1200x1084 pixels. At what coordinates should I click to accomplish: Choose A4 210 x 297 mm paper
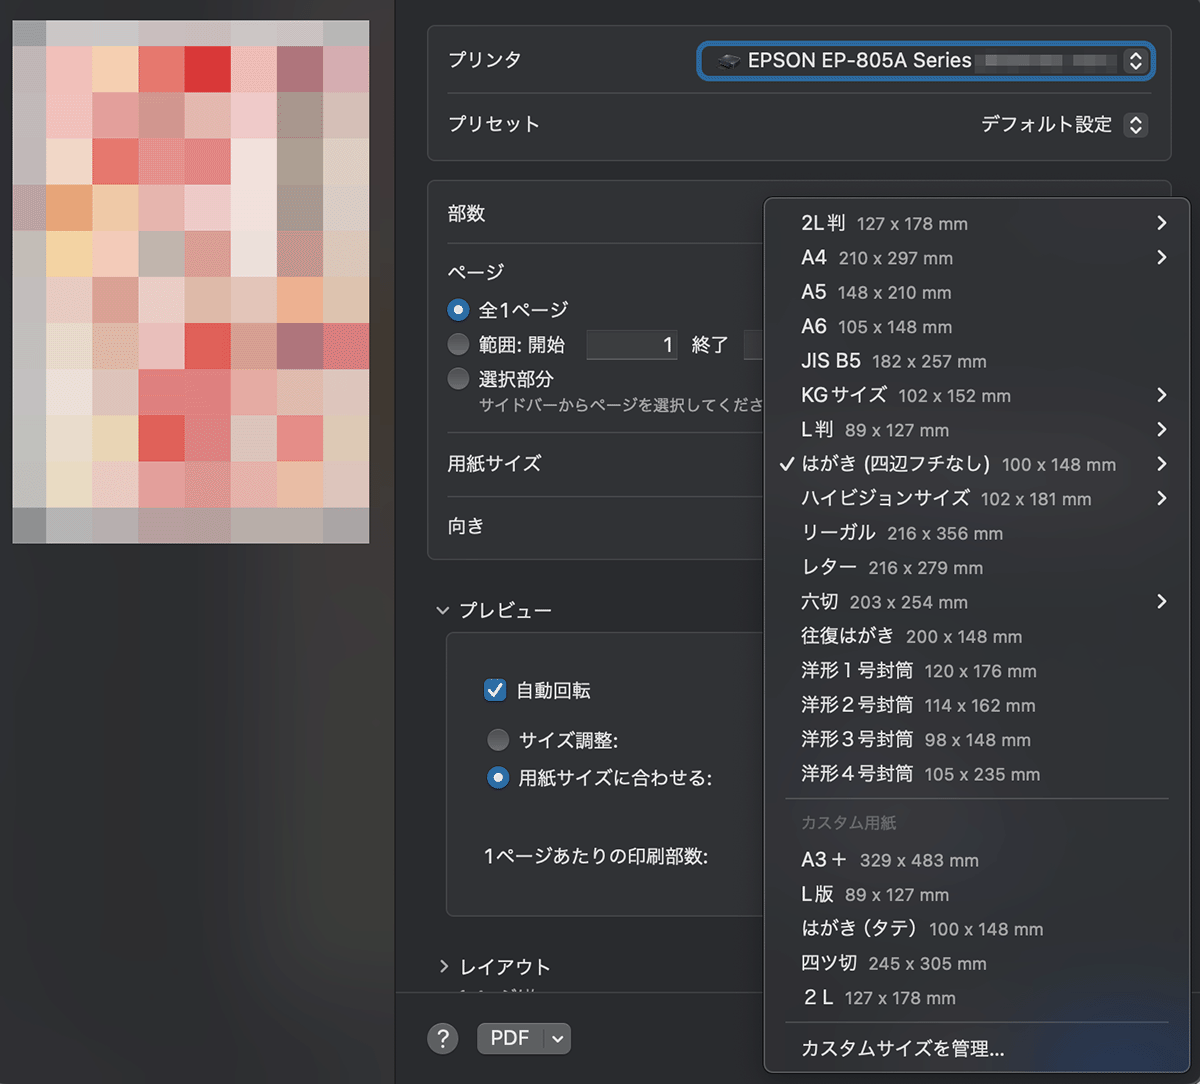[977, 258]
